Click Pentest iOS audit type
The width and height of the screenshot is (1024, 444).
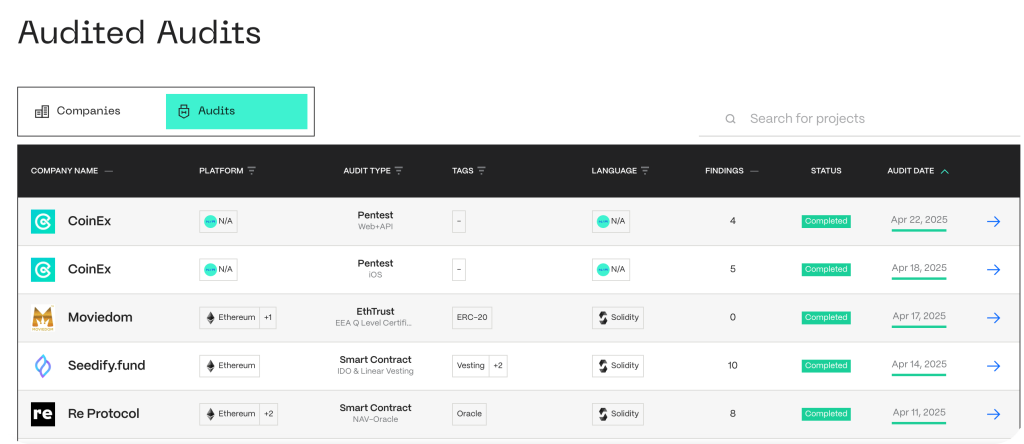pos(376,269)
